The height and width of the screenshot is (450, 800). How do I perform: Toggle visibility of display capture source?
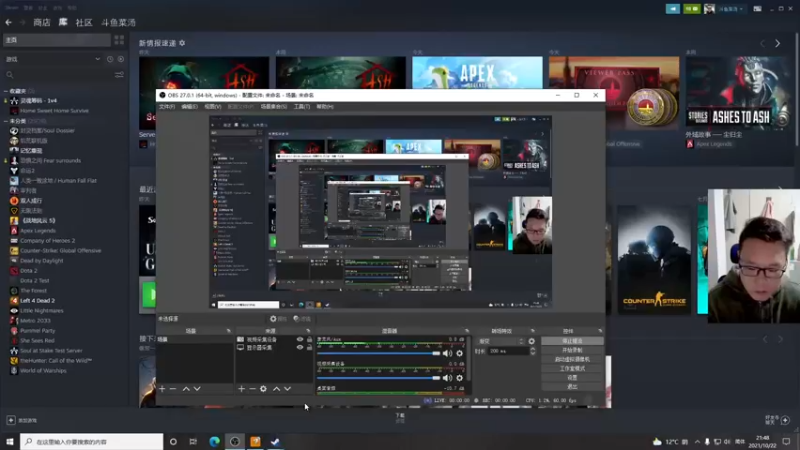300,347
